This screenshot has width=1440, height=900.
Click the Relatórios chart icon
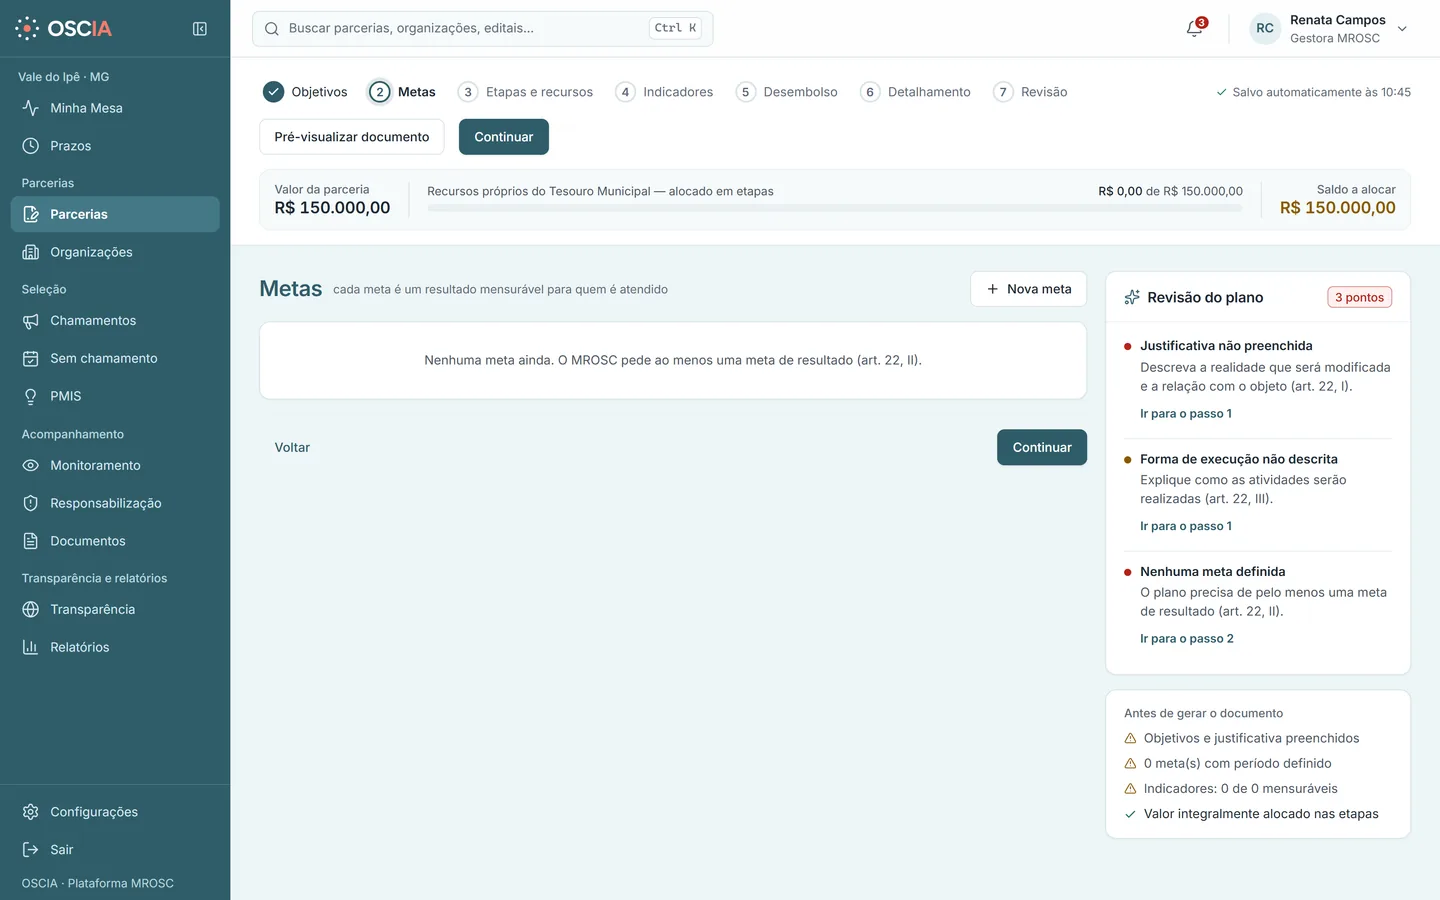click(x=31, y=647)
